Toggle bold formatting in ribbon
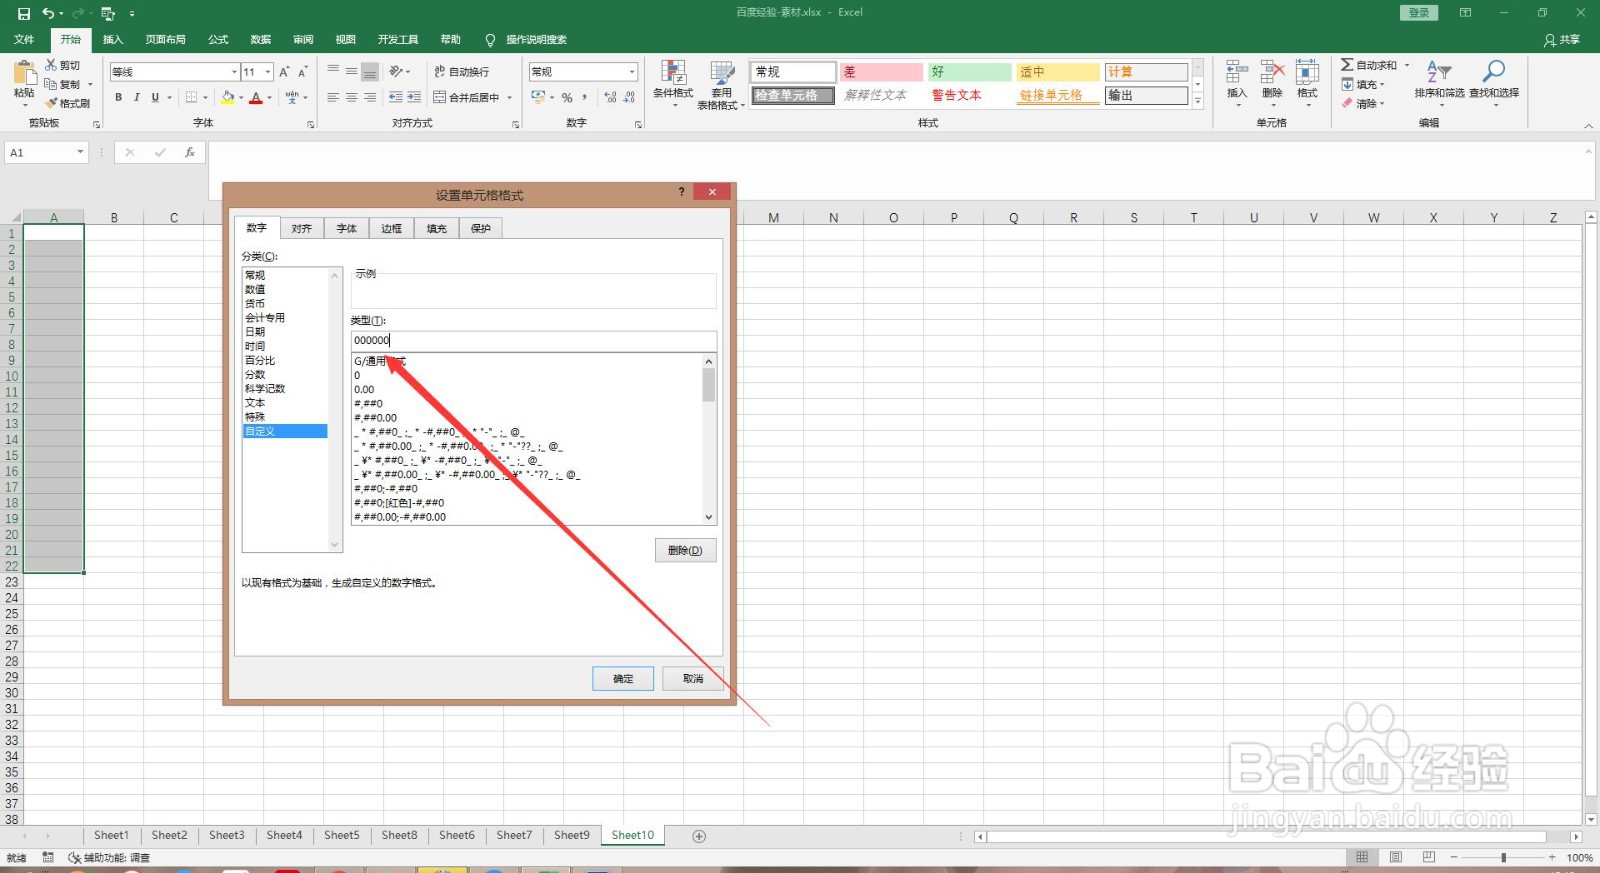Screen dimensions: 1600x873 [x=118, y=97]
